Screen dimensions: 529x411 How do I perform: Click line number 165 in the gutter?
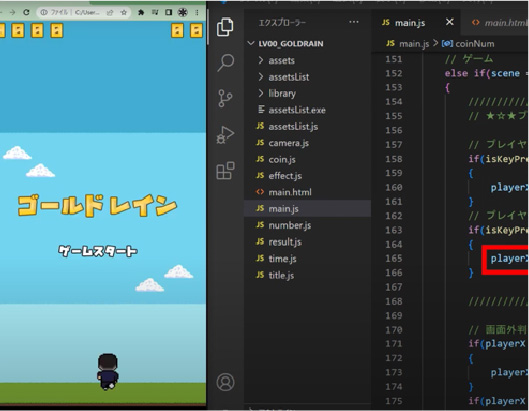(394, 258)
